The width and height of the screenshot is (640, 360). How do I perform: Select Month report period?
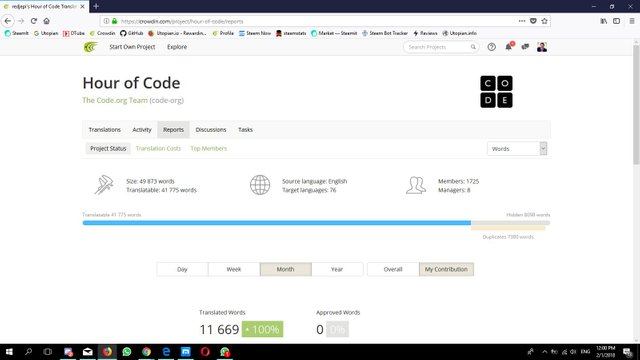coord(285,269)
